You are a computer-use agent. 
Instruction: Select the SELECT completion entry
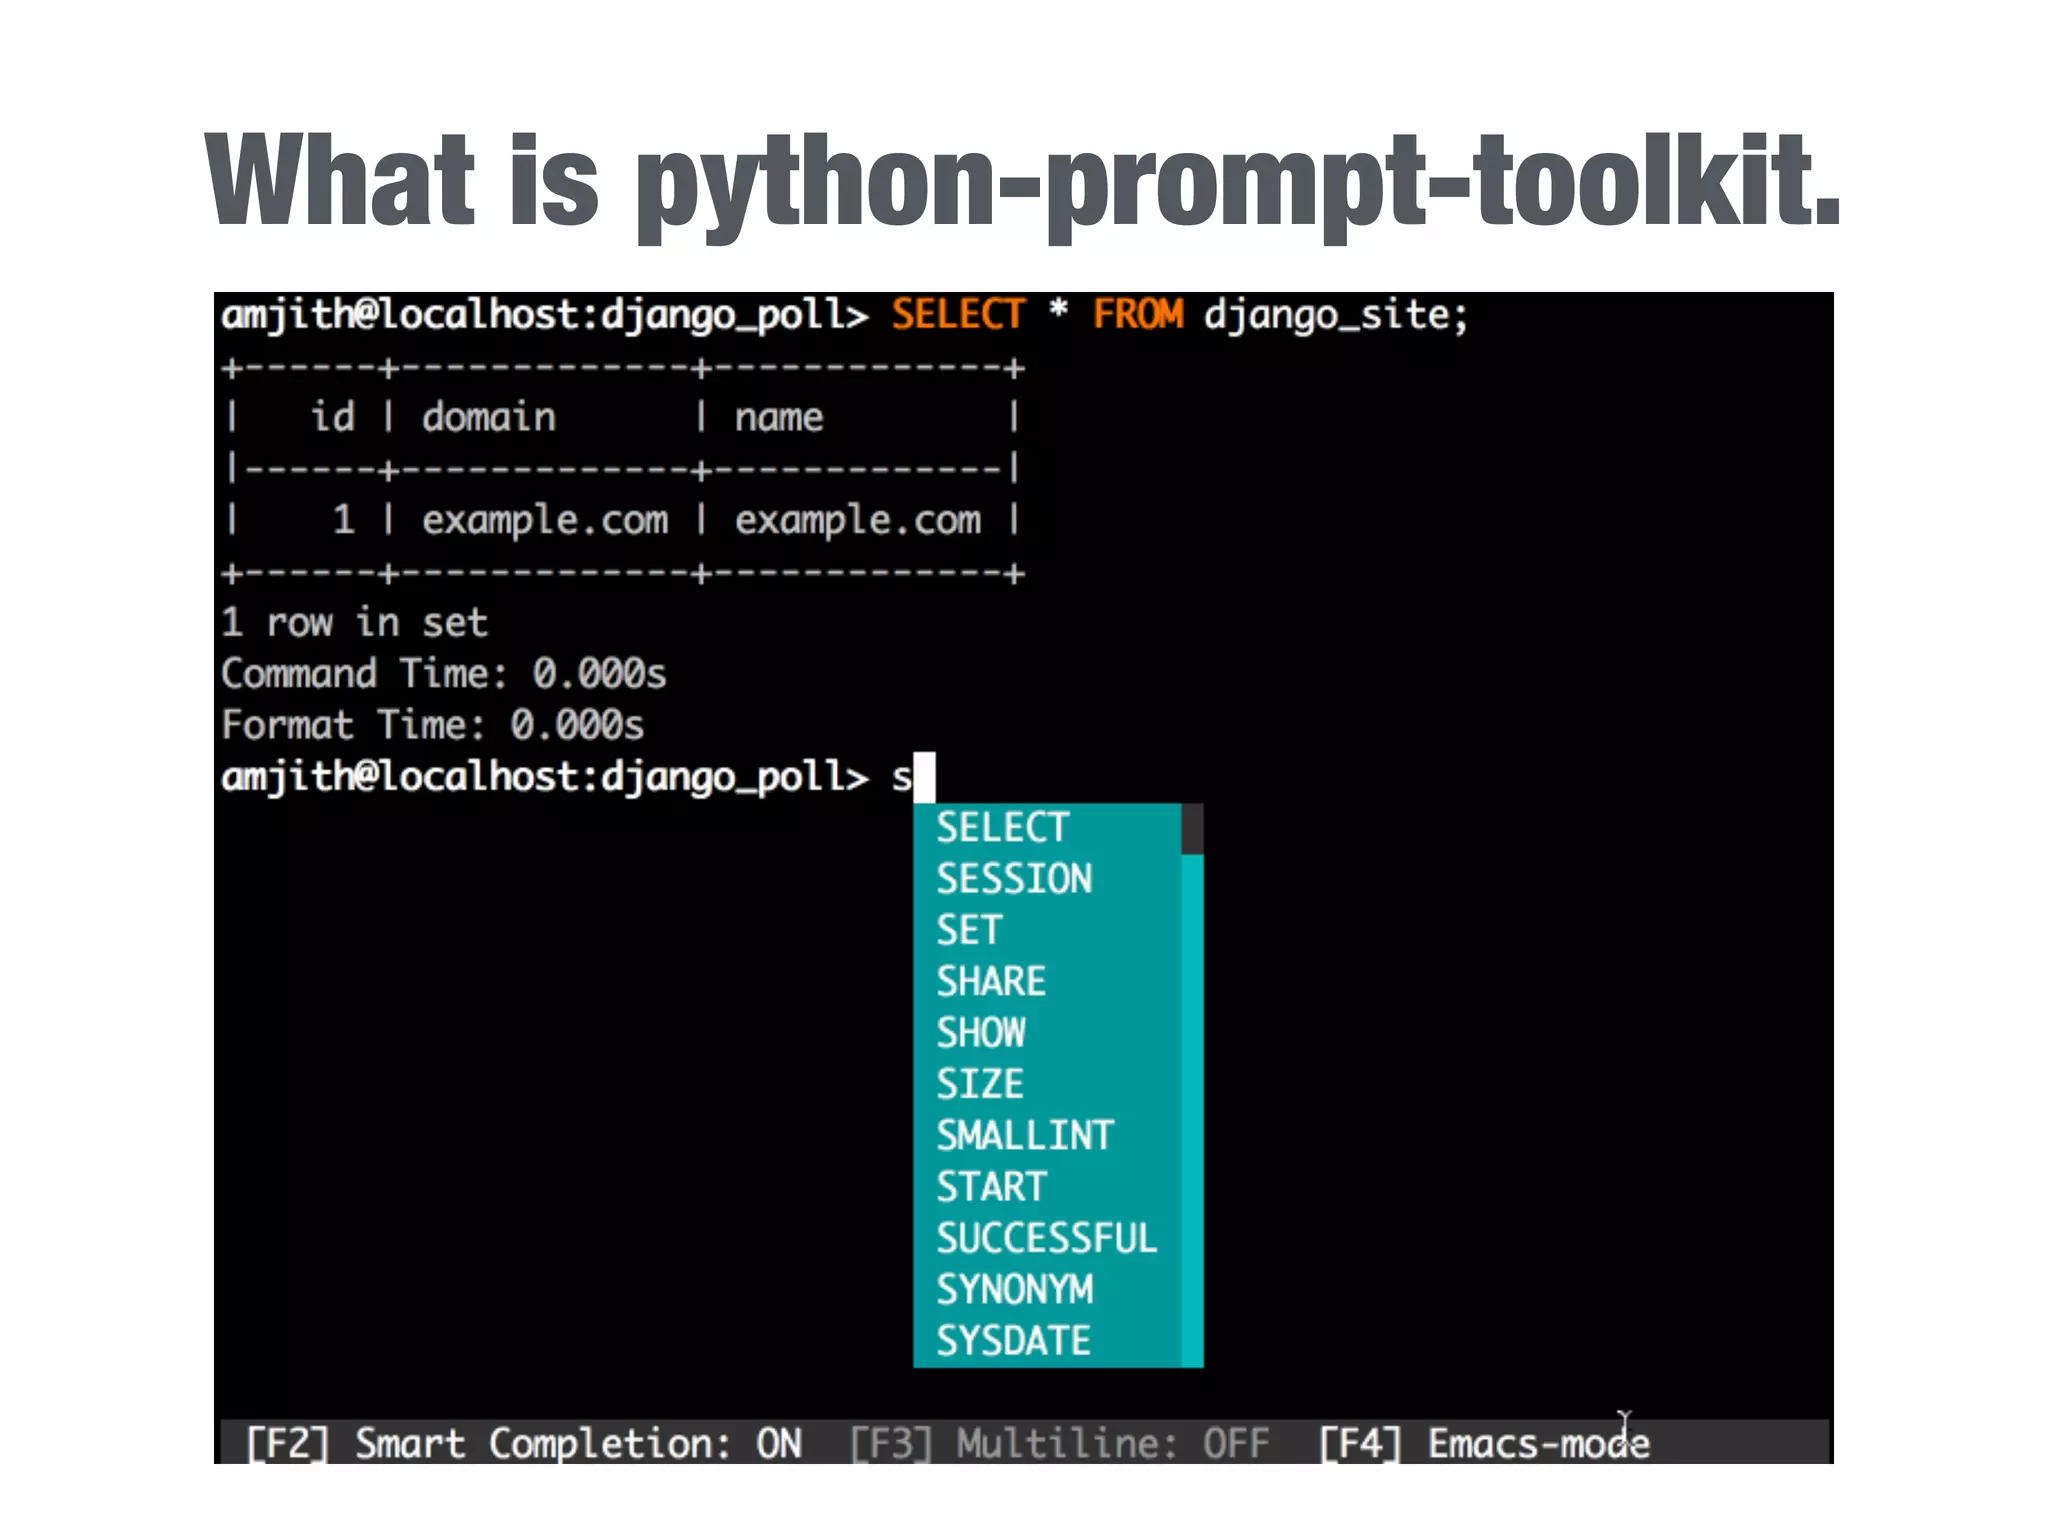click(x=1003, y=828)
